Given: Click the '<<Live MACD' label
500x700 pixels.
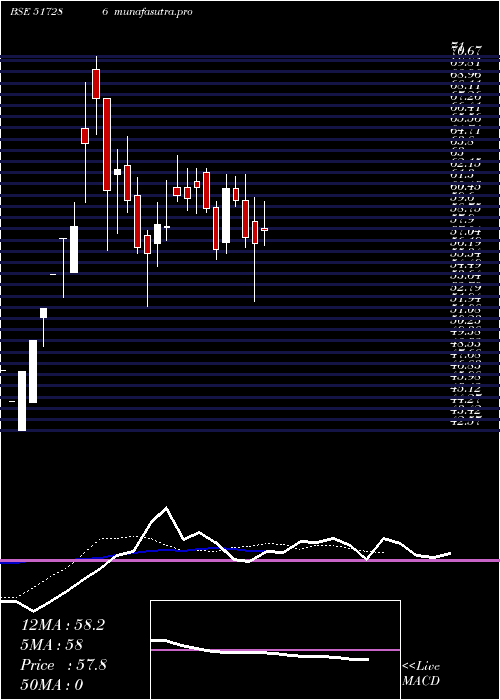Looking at the screenshot, I should pos(421,674).
